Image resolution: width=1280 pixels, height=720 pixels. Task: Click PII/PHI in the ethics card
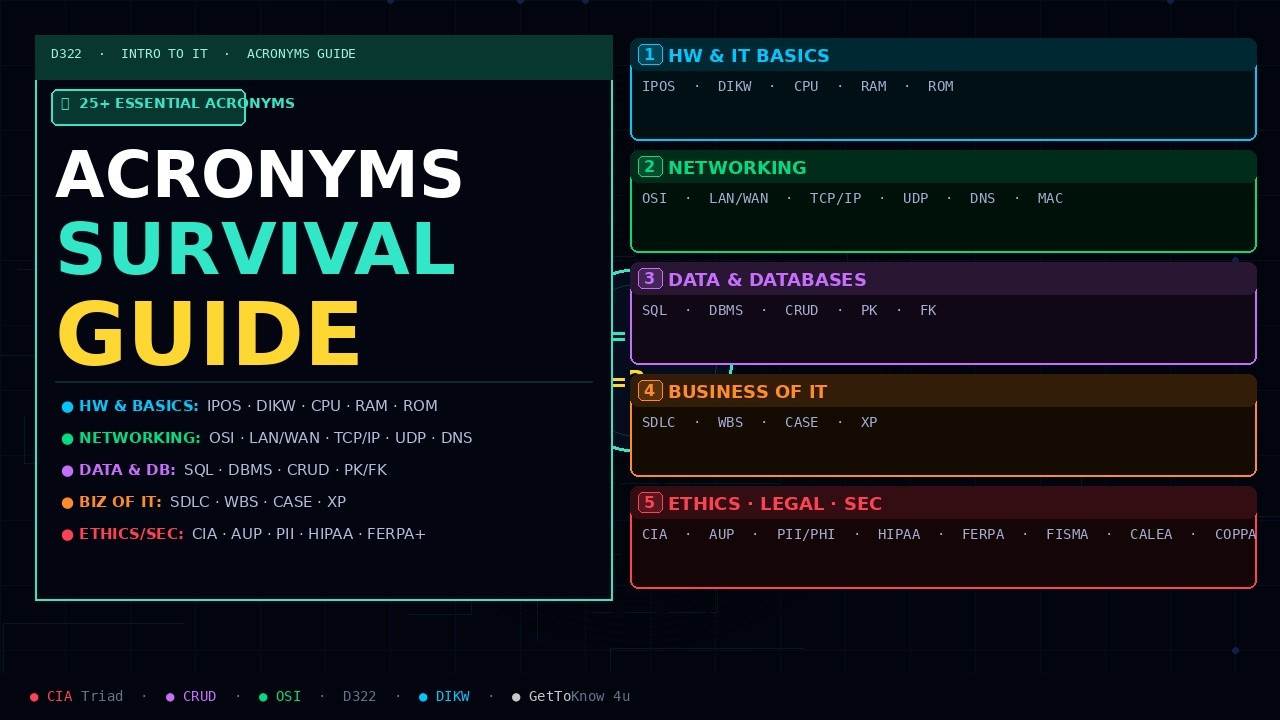pos(806,535)
